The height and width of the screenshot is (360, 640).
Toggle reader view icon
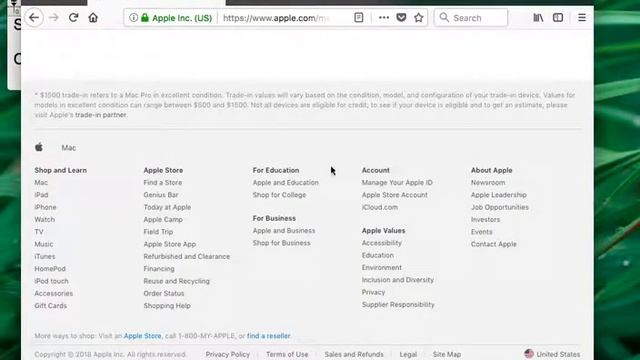tap(359, 18)
